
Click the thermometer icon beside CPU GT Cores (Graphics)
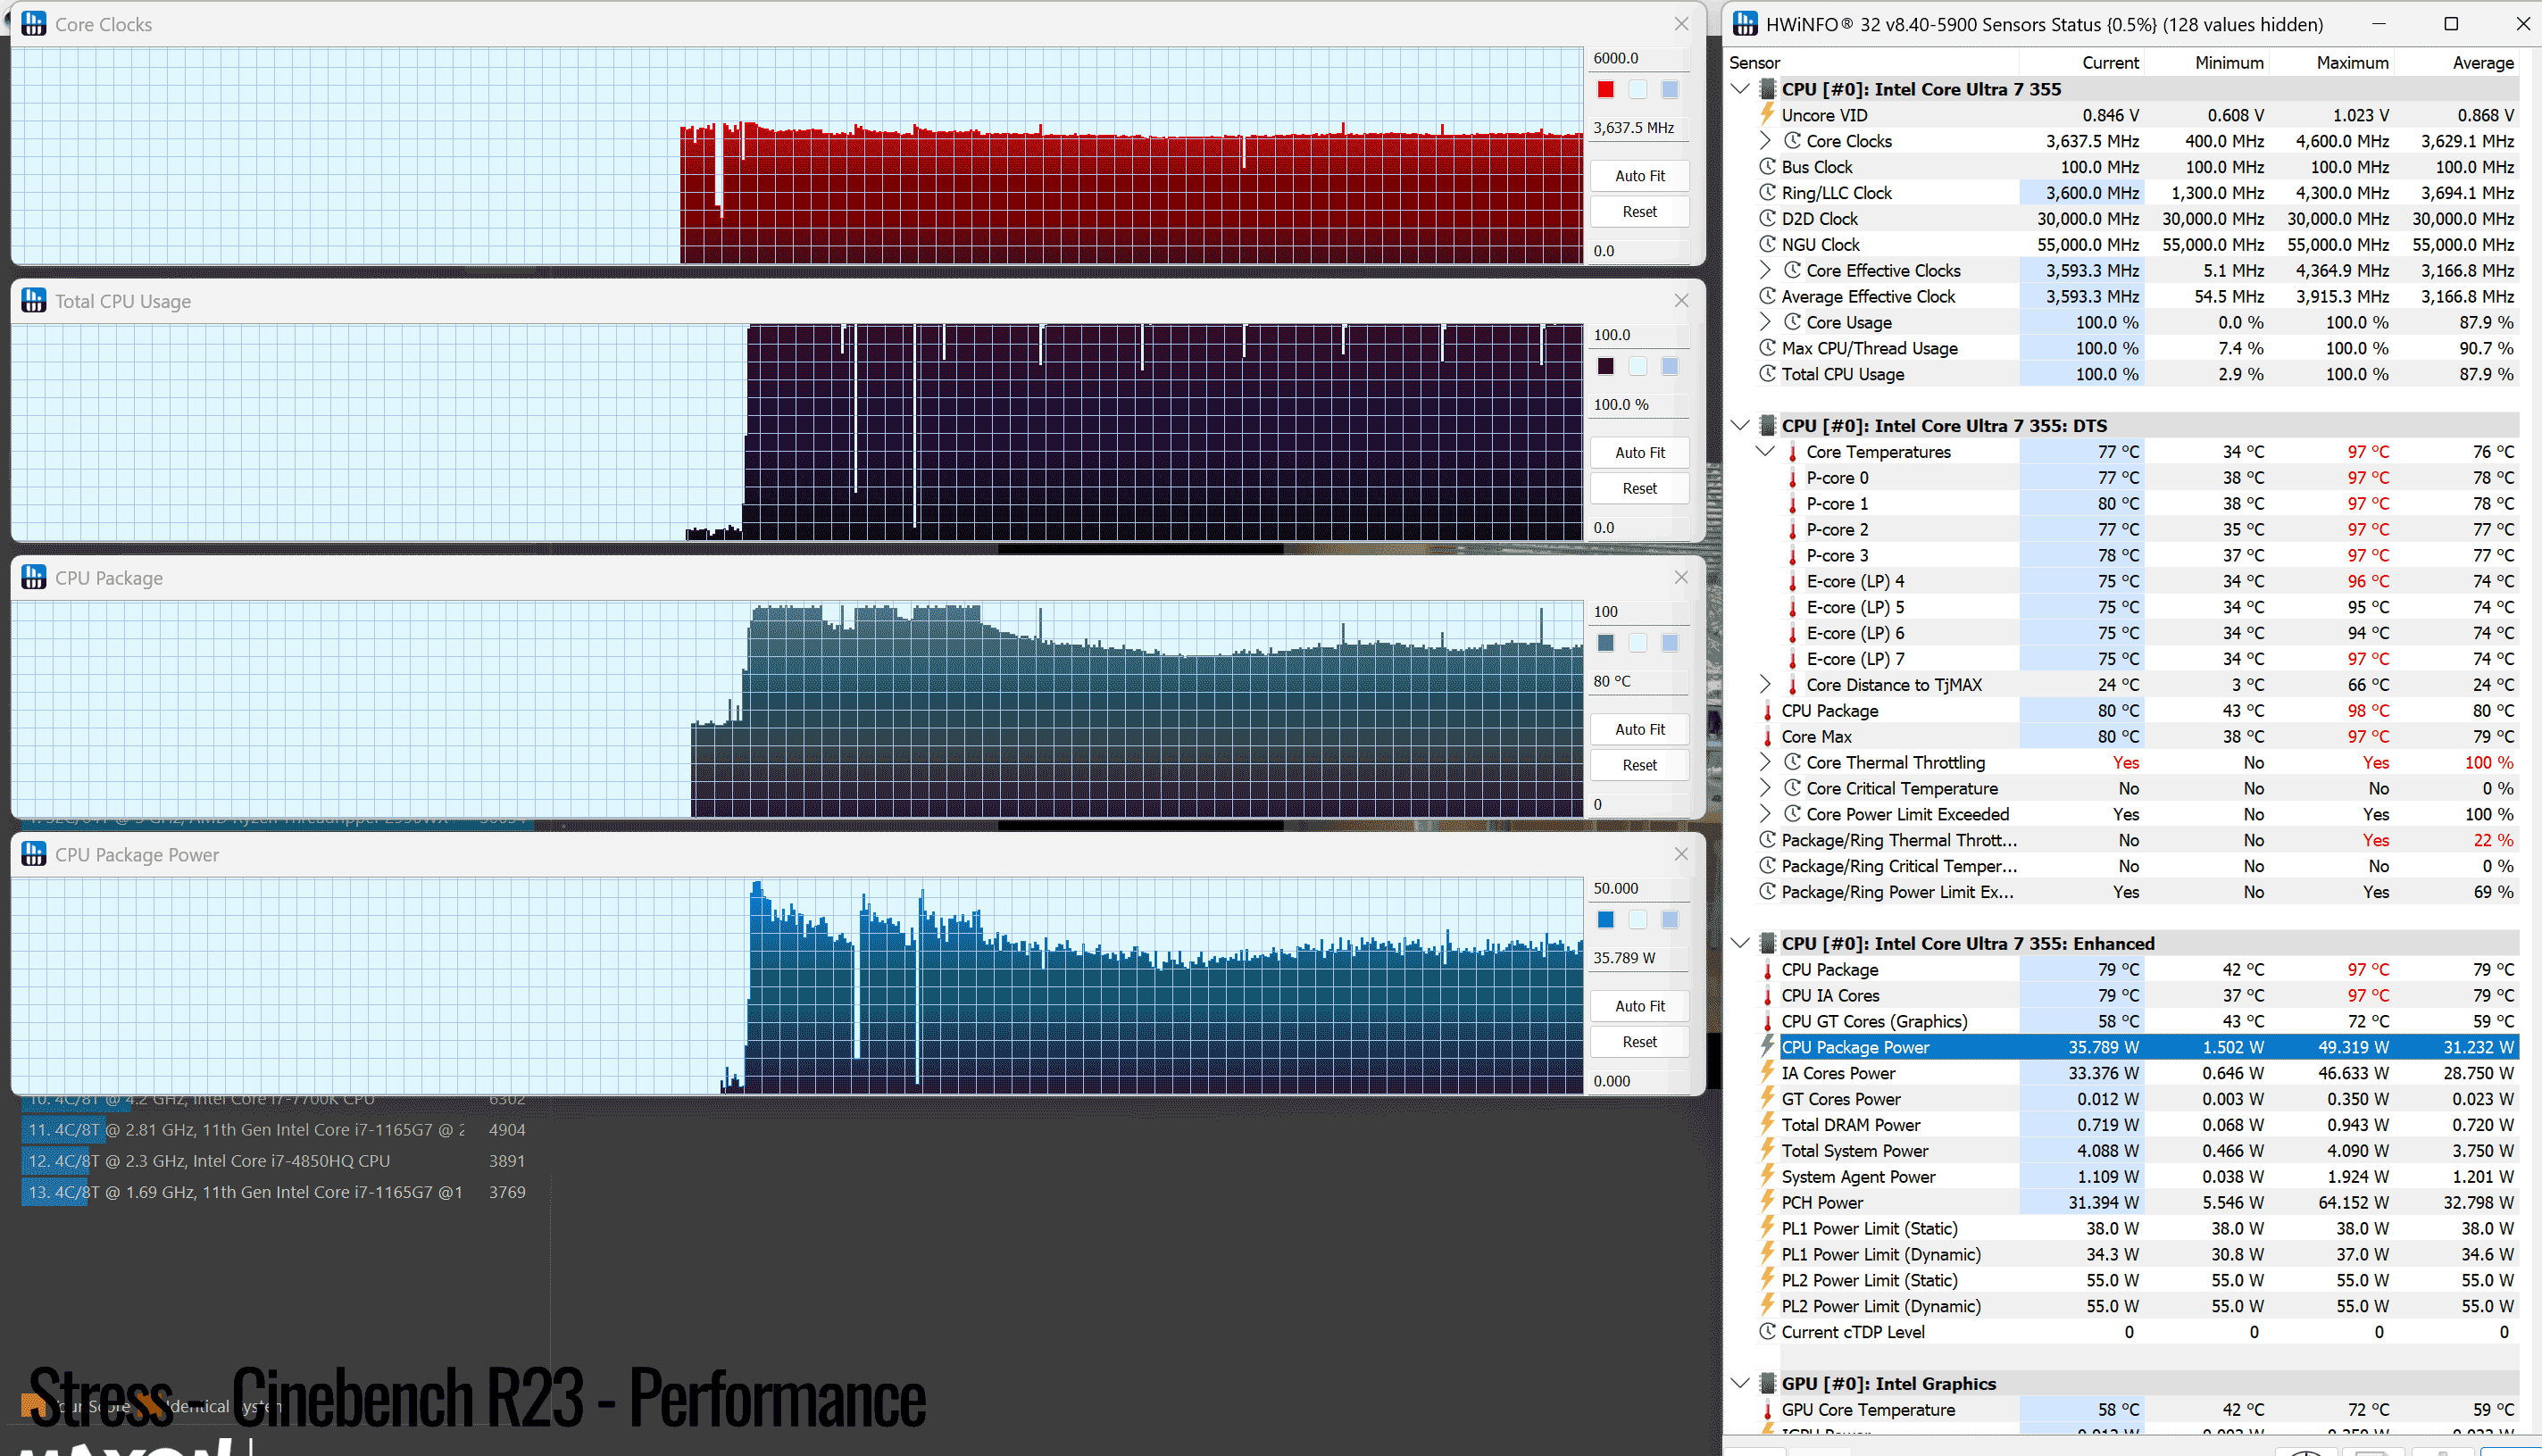(1767, 1022)
